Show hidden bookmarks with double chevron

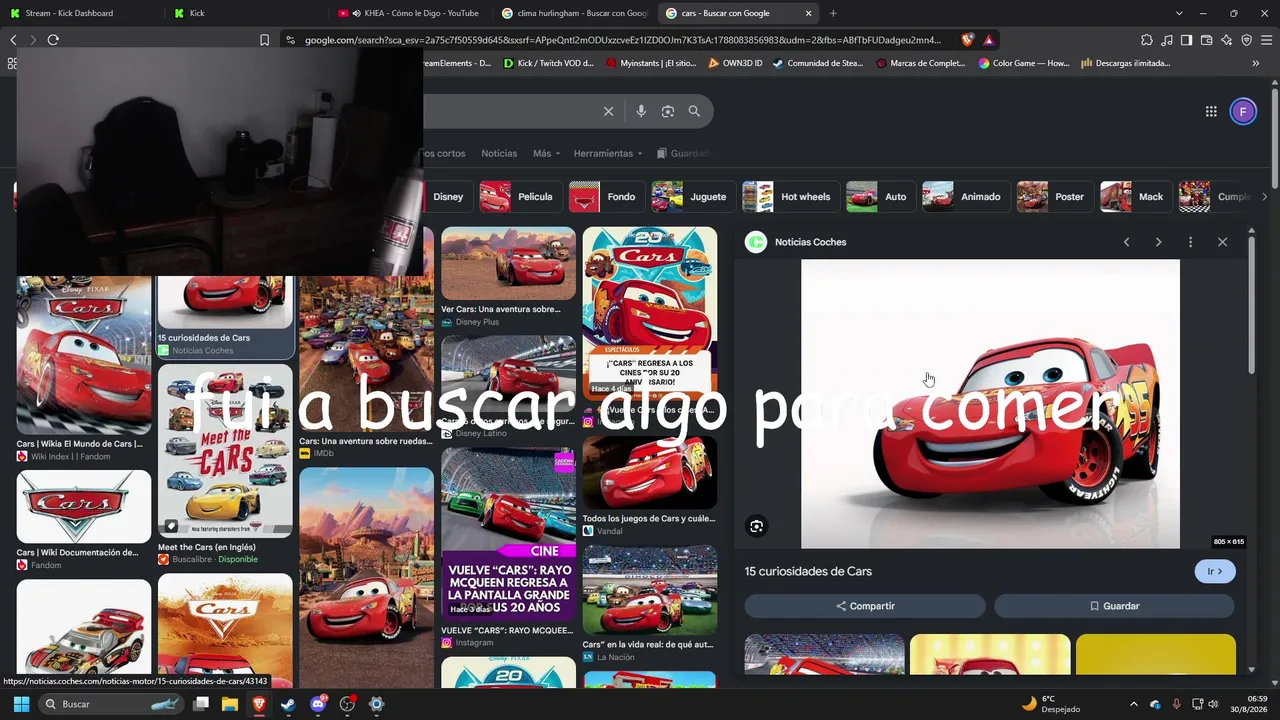point(1255,63)
